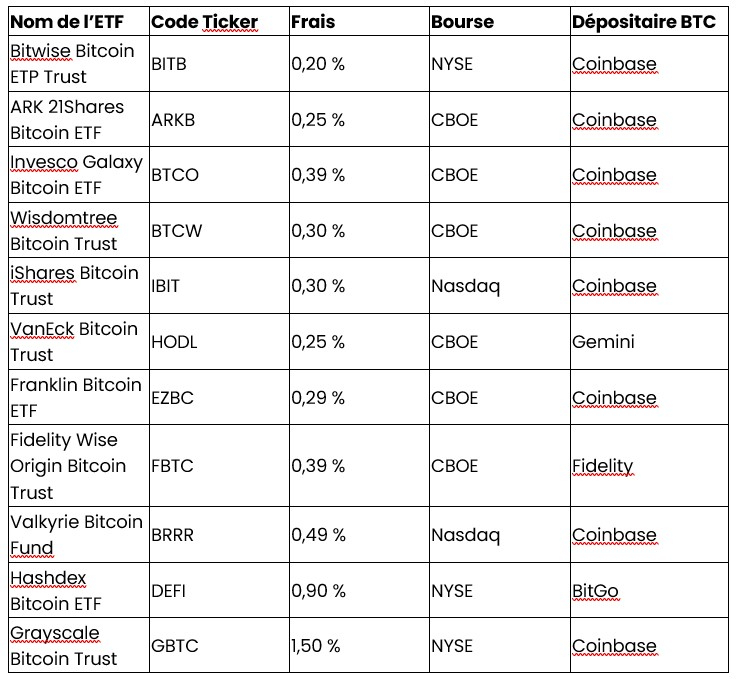Select the BRRR ticker cell

coord(172,535)
